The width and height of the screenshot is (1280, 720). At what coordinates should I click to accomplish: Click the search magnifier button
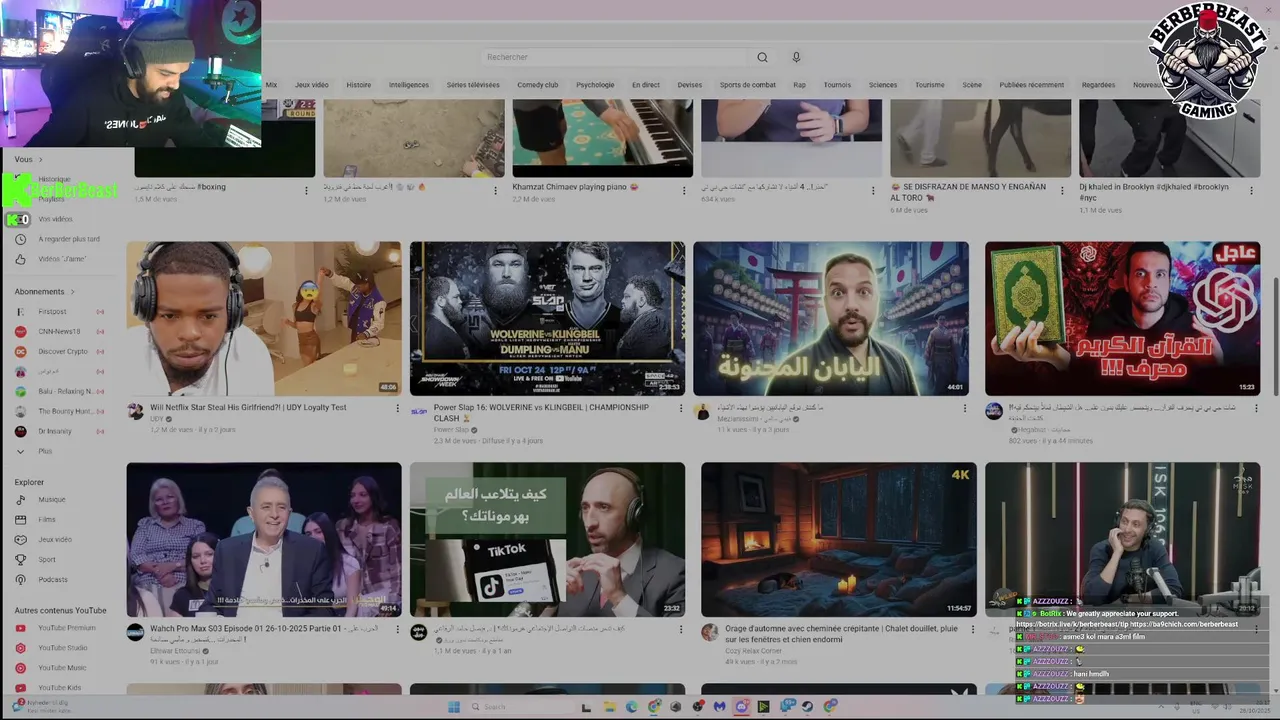click(762, 57)
